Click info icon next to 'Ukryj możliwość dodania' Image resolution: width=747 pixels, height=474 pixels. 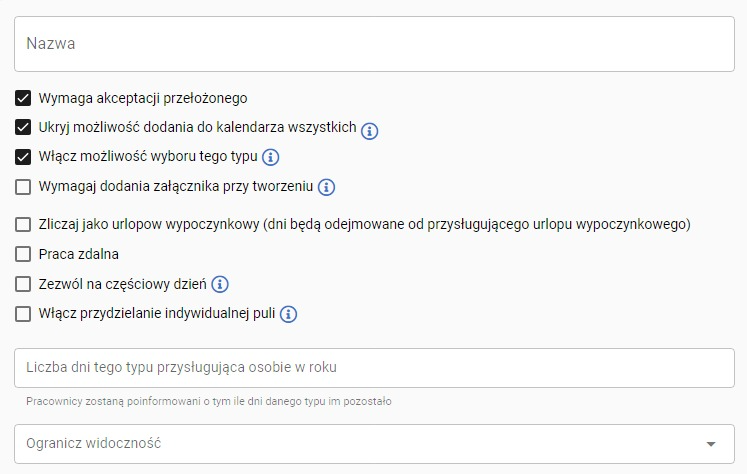click(x=370, y=129)
